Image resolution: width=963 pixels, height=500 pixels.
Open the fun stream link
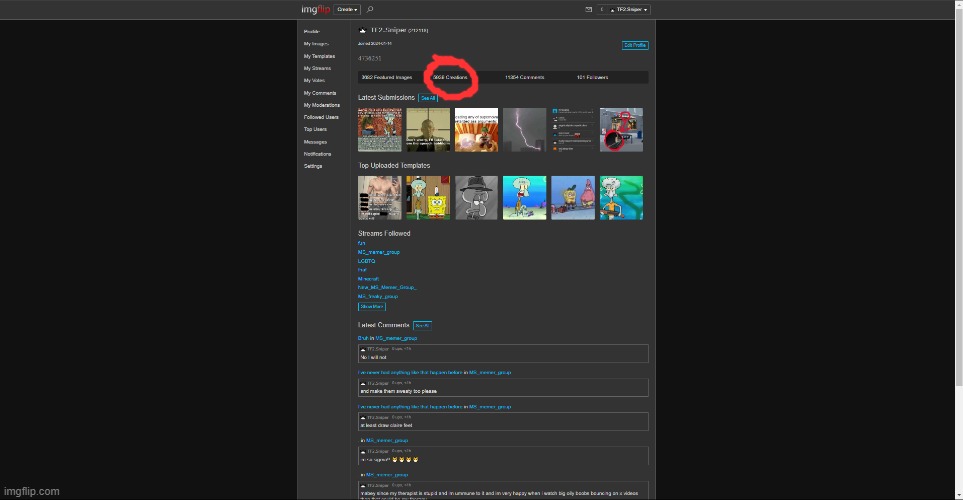pos(361,243)
